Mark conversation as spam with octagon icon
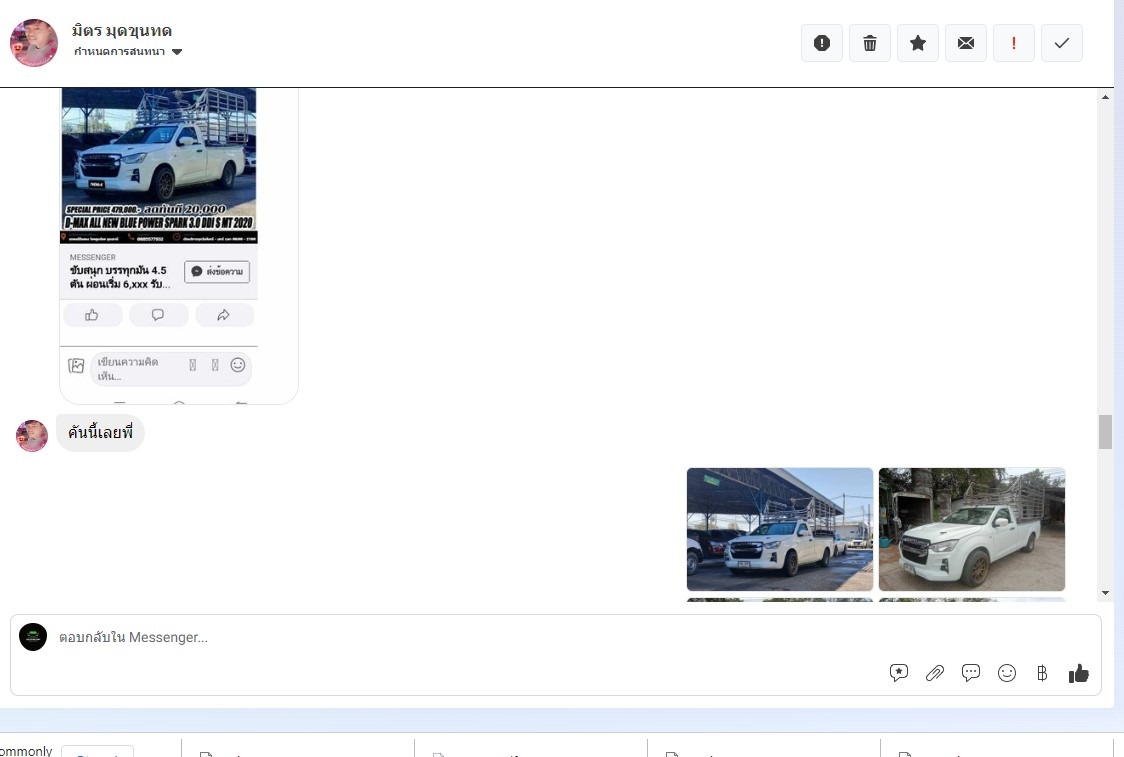1124x757 pixels. (x=822, y=43)
